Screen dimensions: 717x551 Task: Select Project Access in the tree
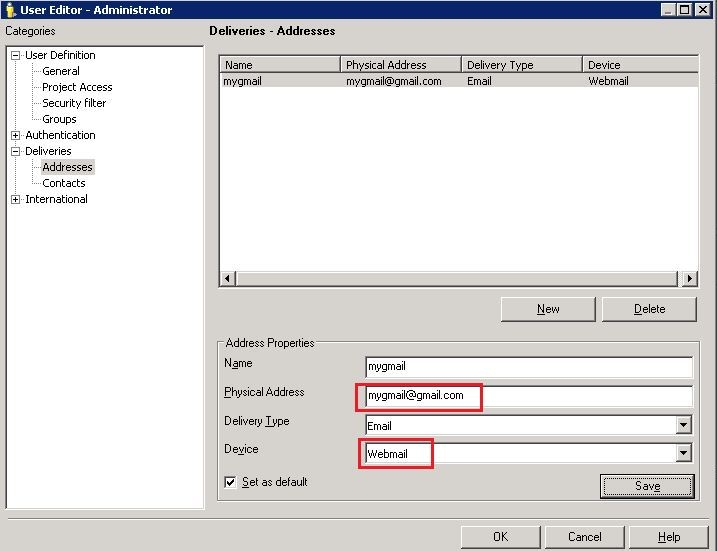77,87
